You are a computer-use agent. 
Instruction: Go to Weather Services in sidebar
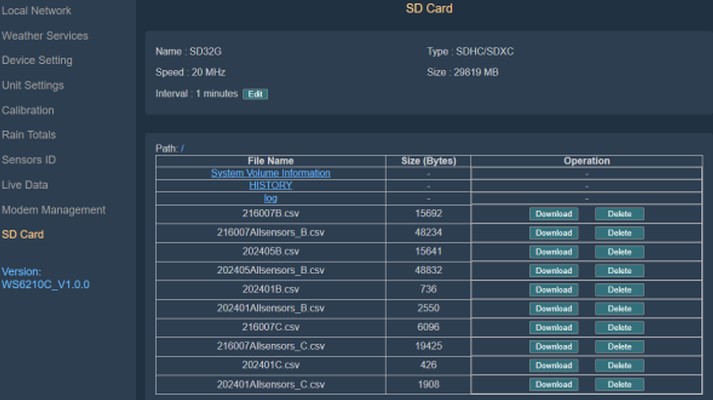(x=45, y=35)
